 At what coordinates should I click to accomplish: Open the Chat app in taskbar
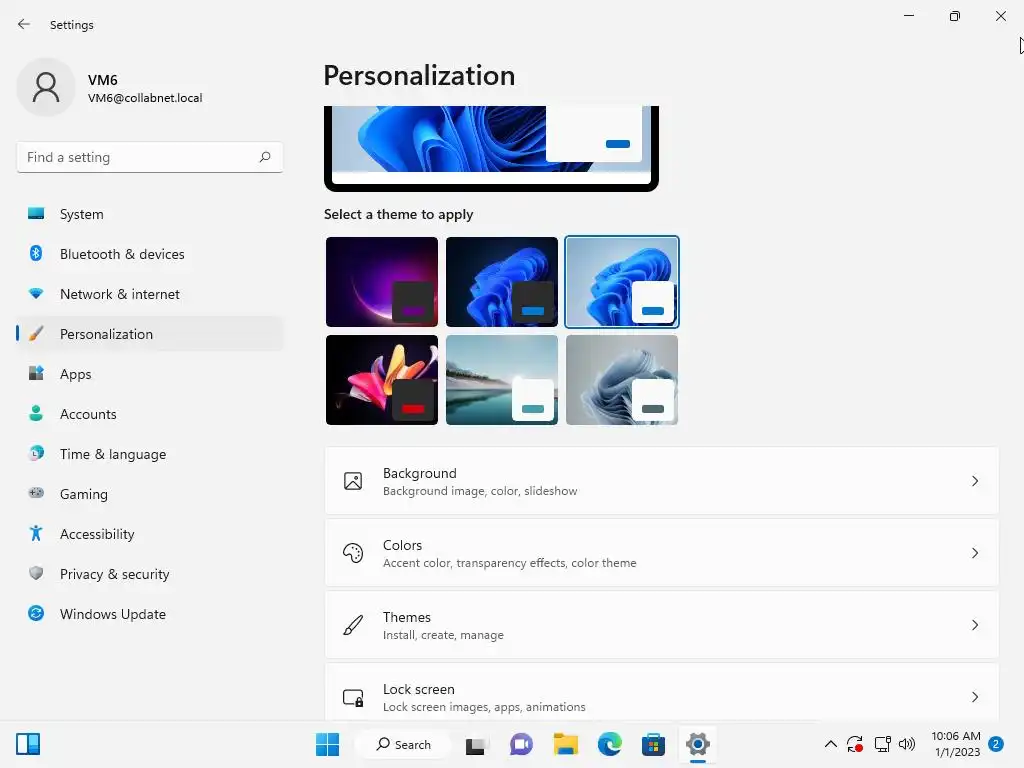[520, 744]
